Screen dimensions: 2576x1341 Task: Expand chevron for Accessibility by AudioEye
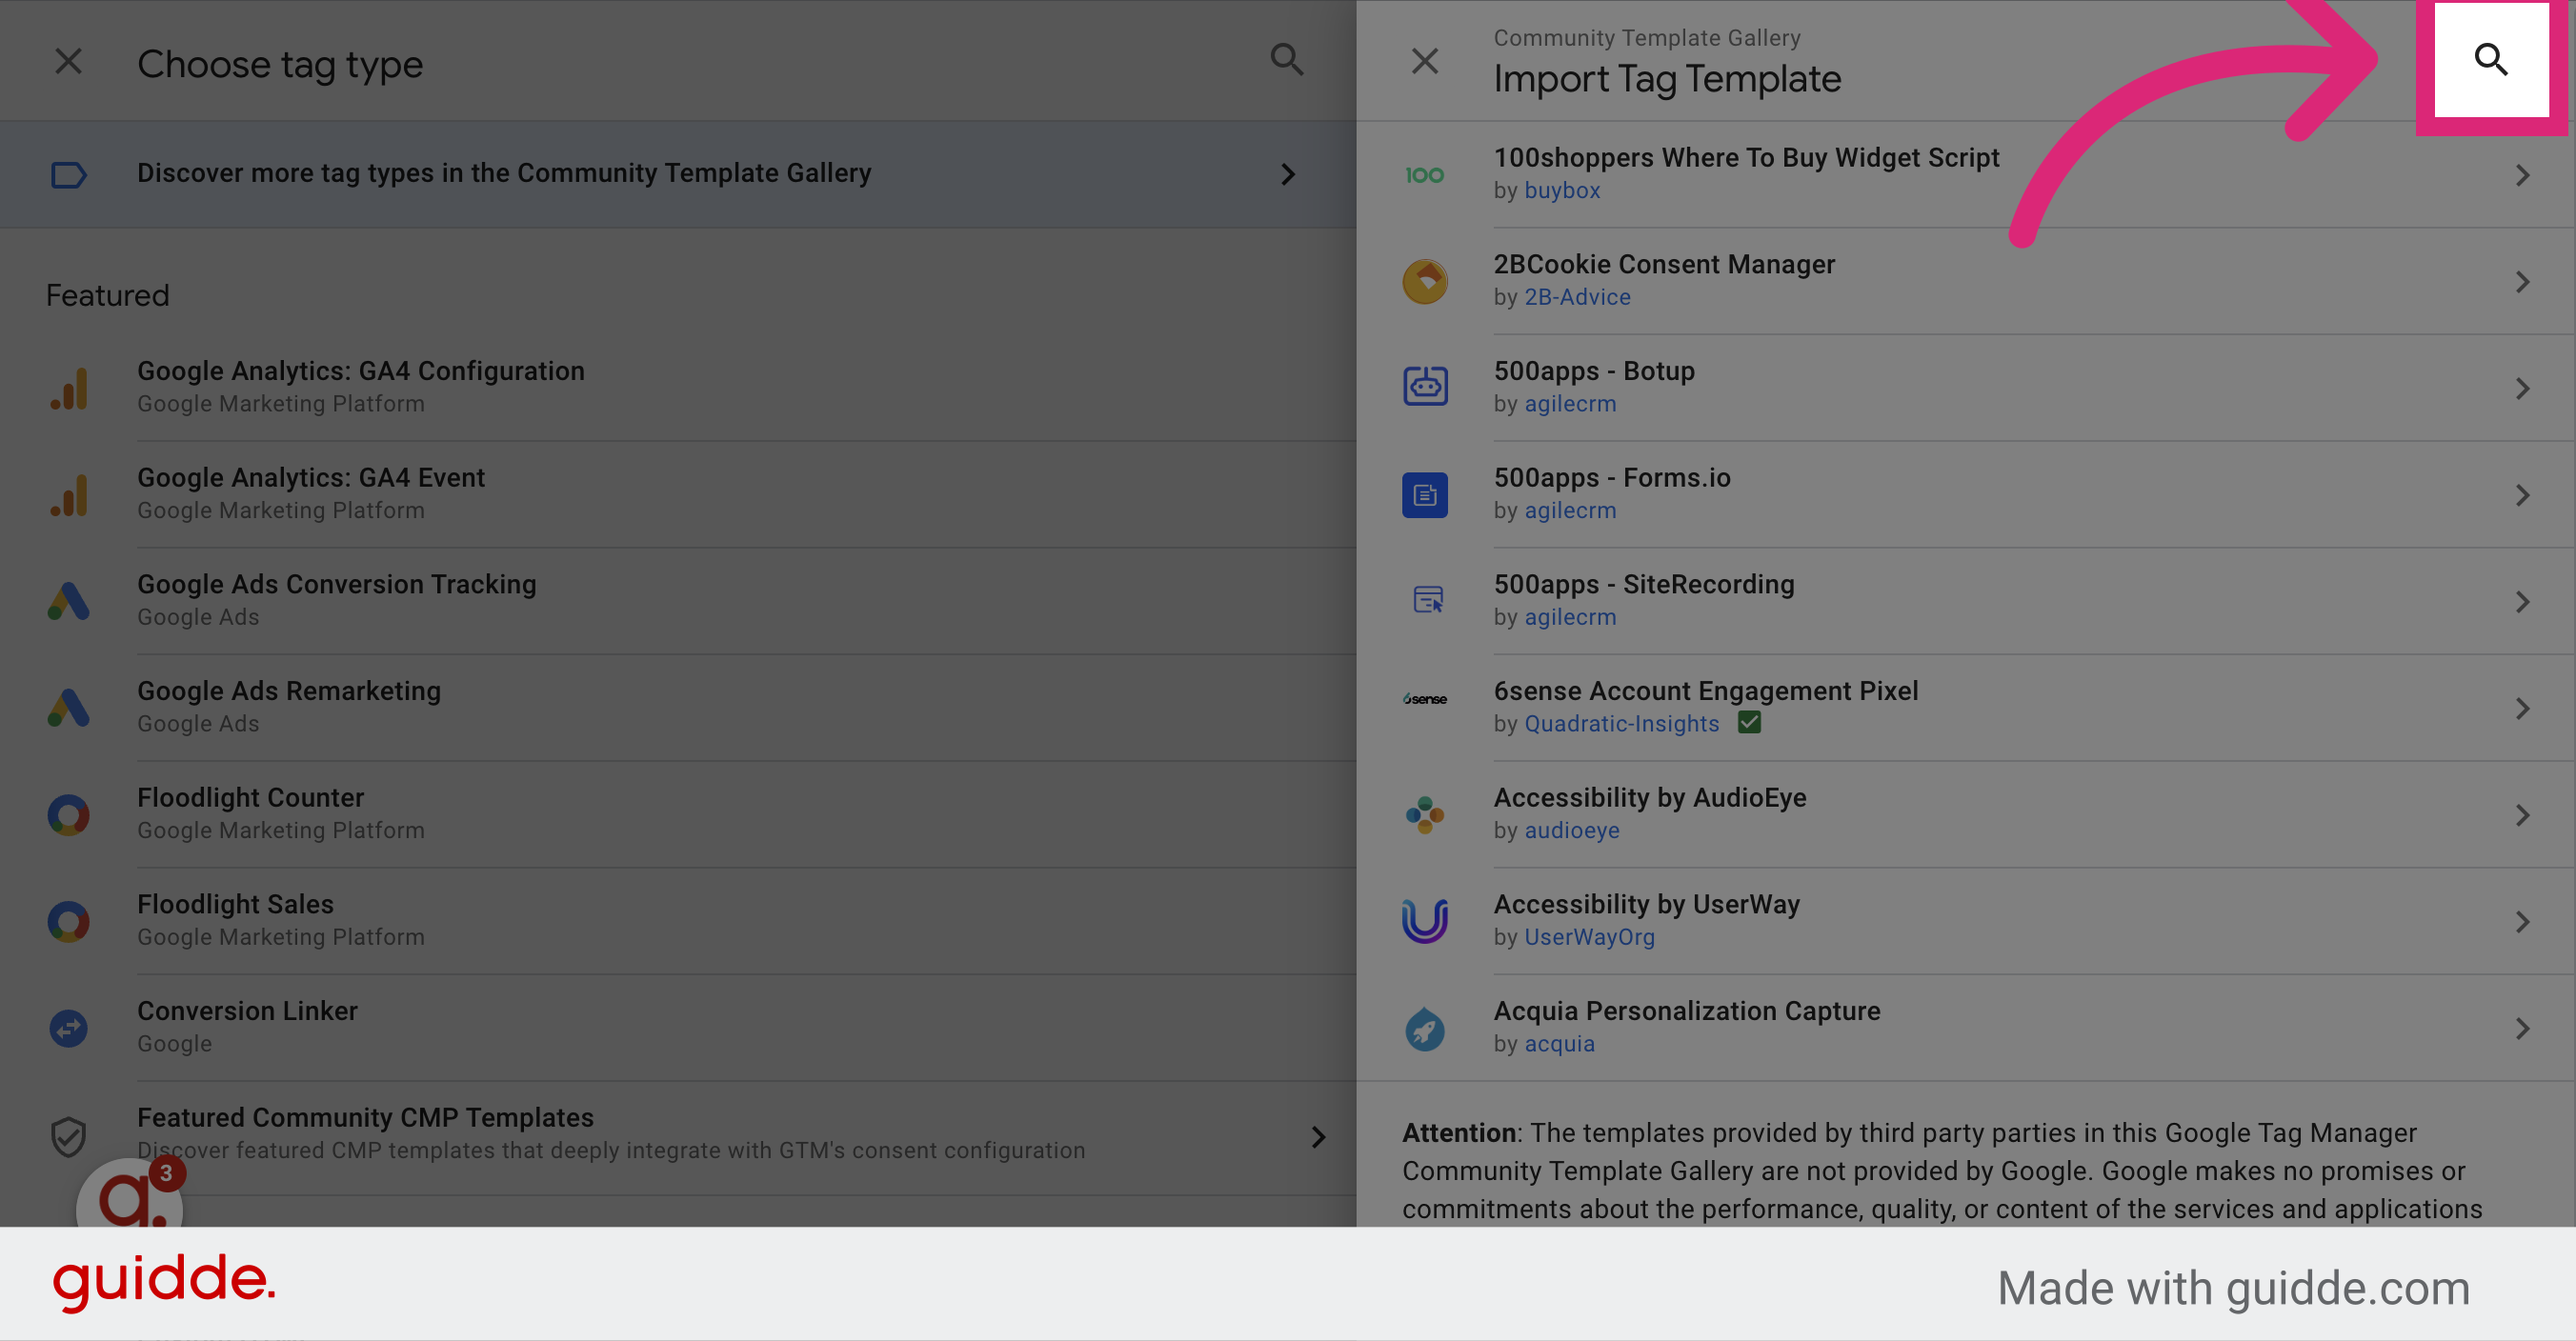tap(2522, 815)
